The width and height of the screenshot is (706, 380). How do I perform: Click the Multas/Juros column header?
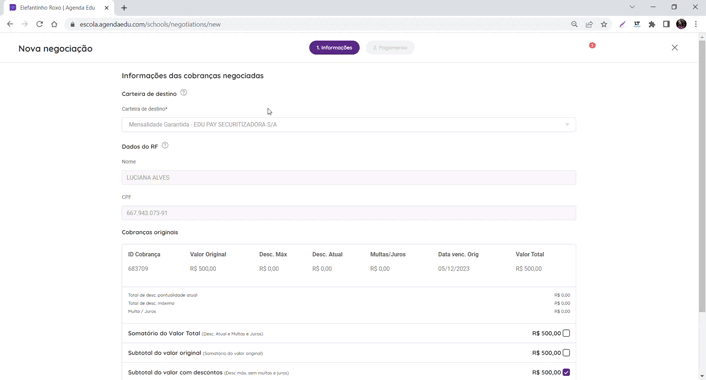pos(388,254)
